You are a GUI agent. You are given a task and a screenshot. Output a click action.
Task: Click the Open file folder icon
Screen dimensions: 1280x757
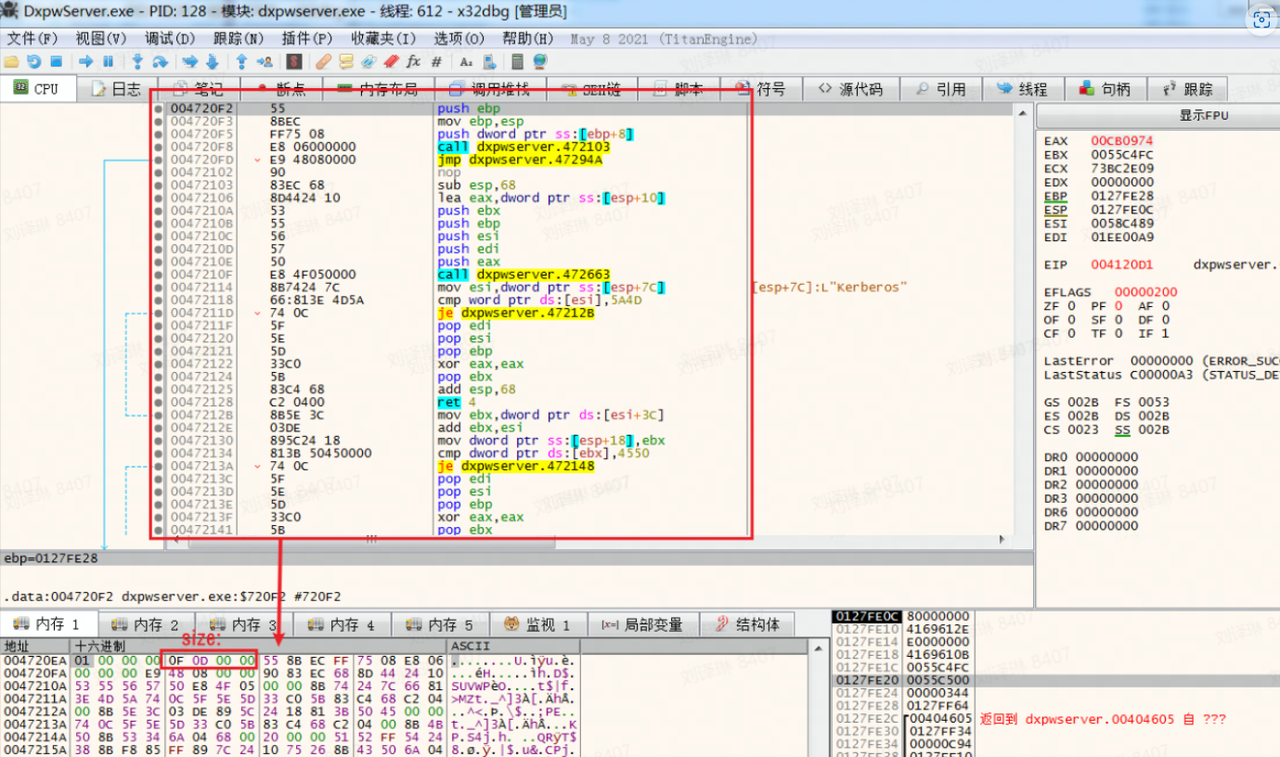click(x=12, y=61)
